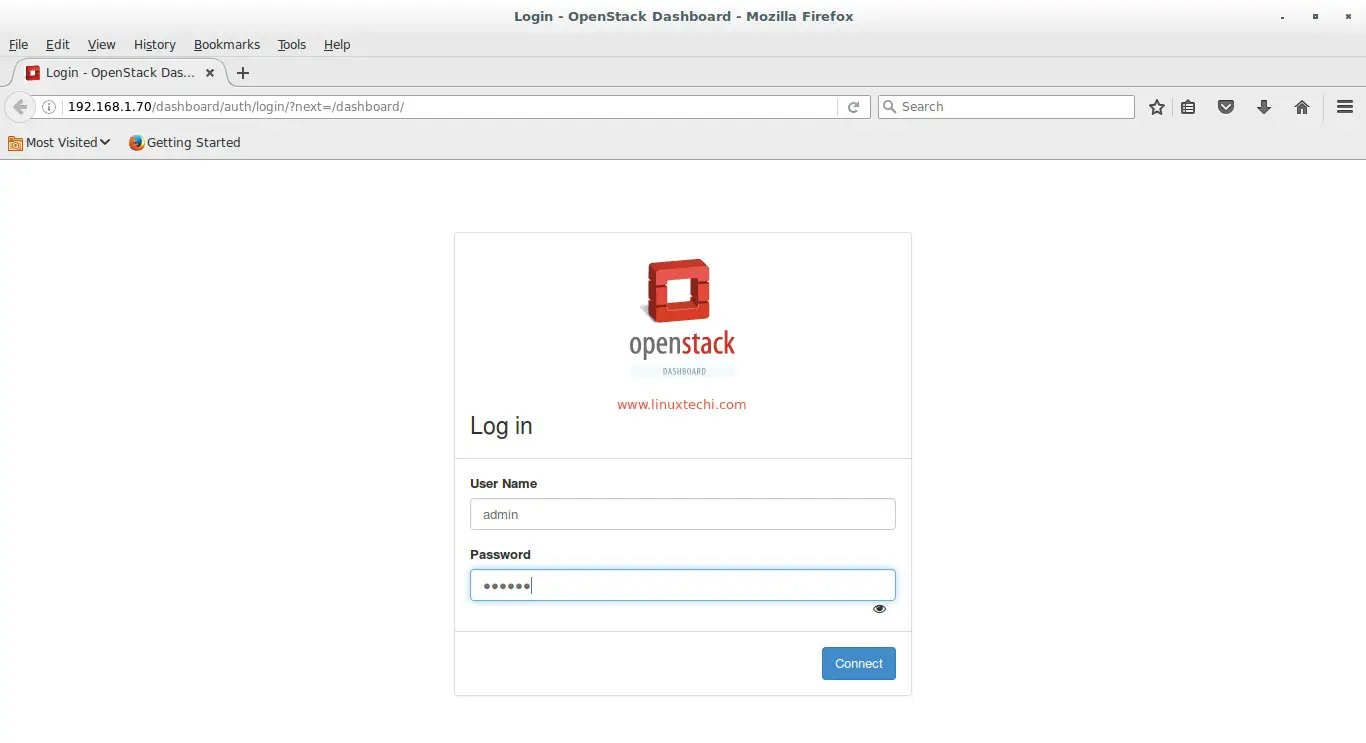Click the Log in heading text
The height and width of the screenshot is (743, 1366).
[x=501, y=426]
